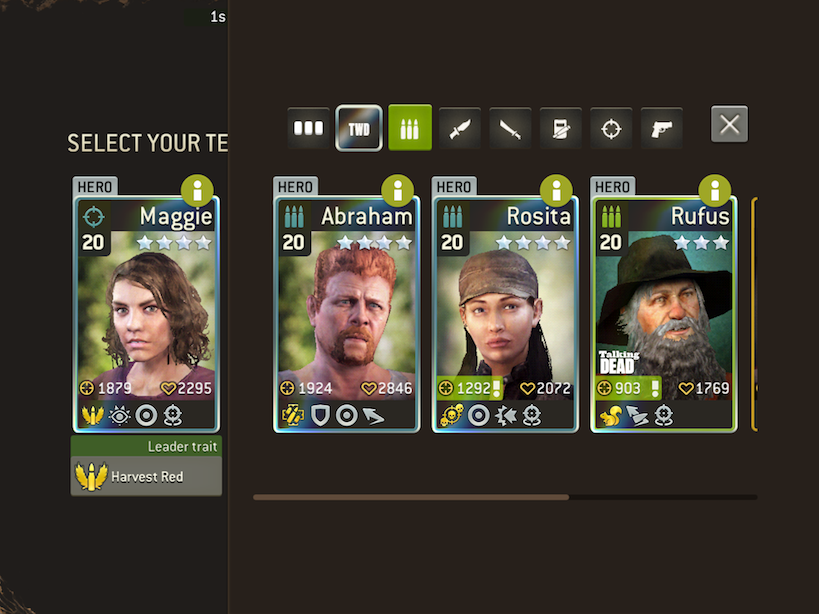
Task: Filter by Scout knife class icon
Action: 460,128
